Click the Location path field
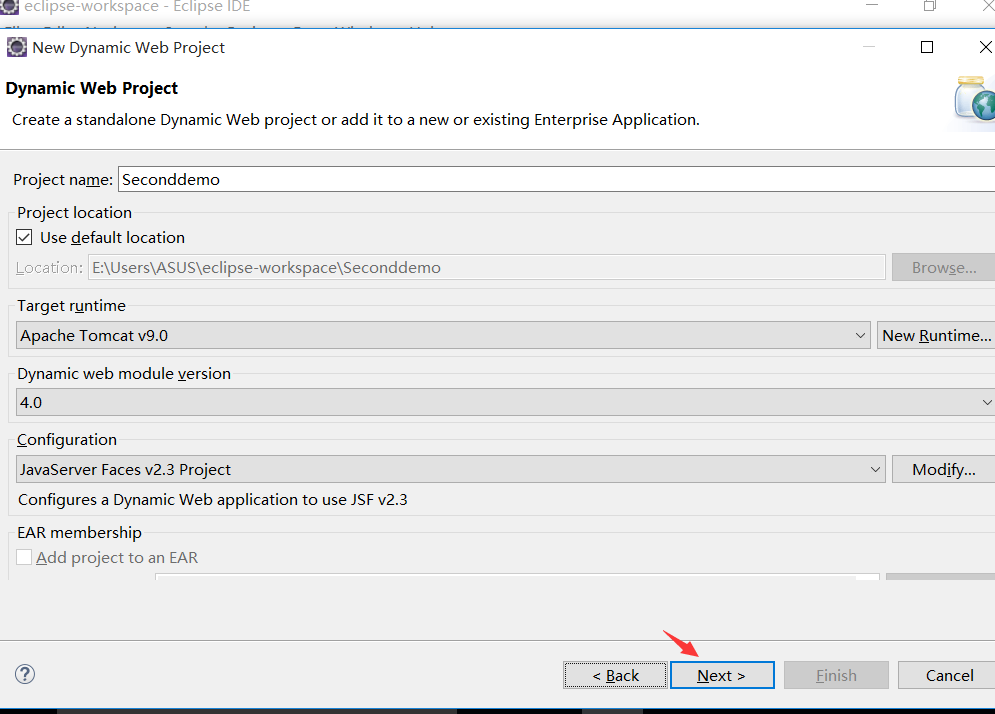This screenshot has height=714, width=995. tap(487, 267)
